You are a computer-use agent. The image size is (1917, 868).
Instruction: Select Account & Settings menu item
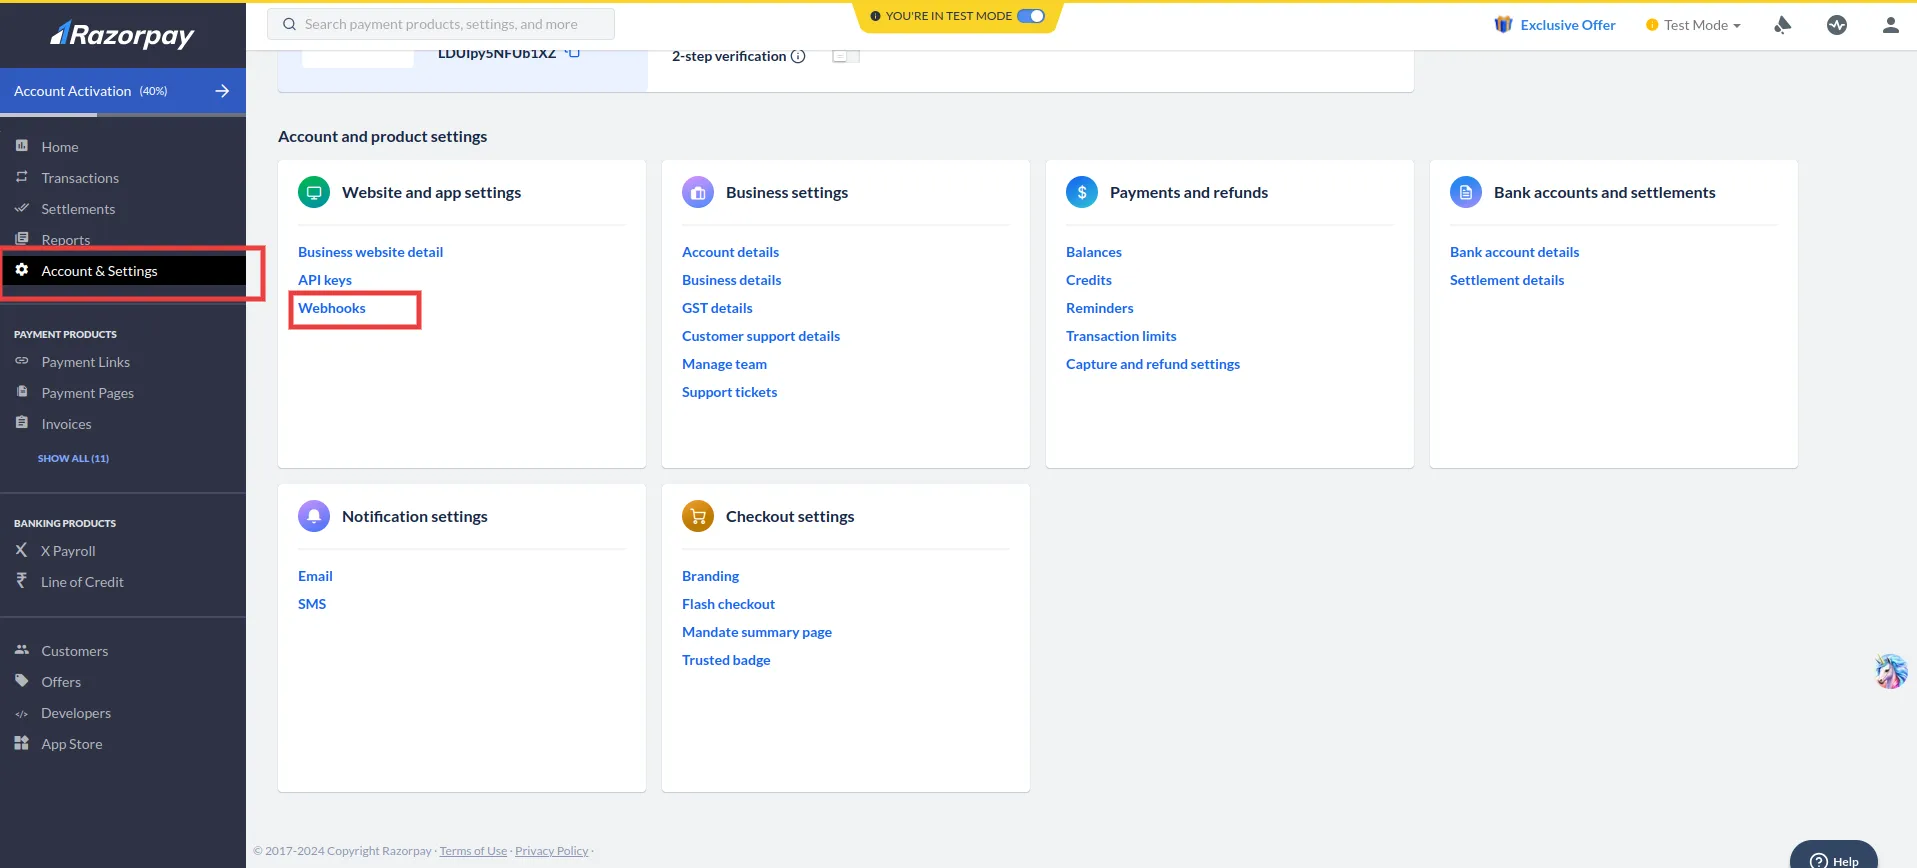pyautogui.click(x=123, y=271)
